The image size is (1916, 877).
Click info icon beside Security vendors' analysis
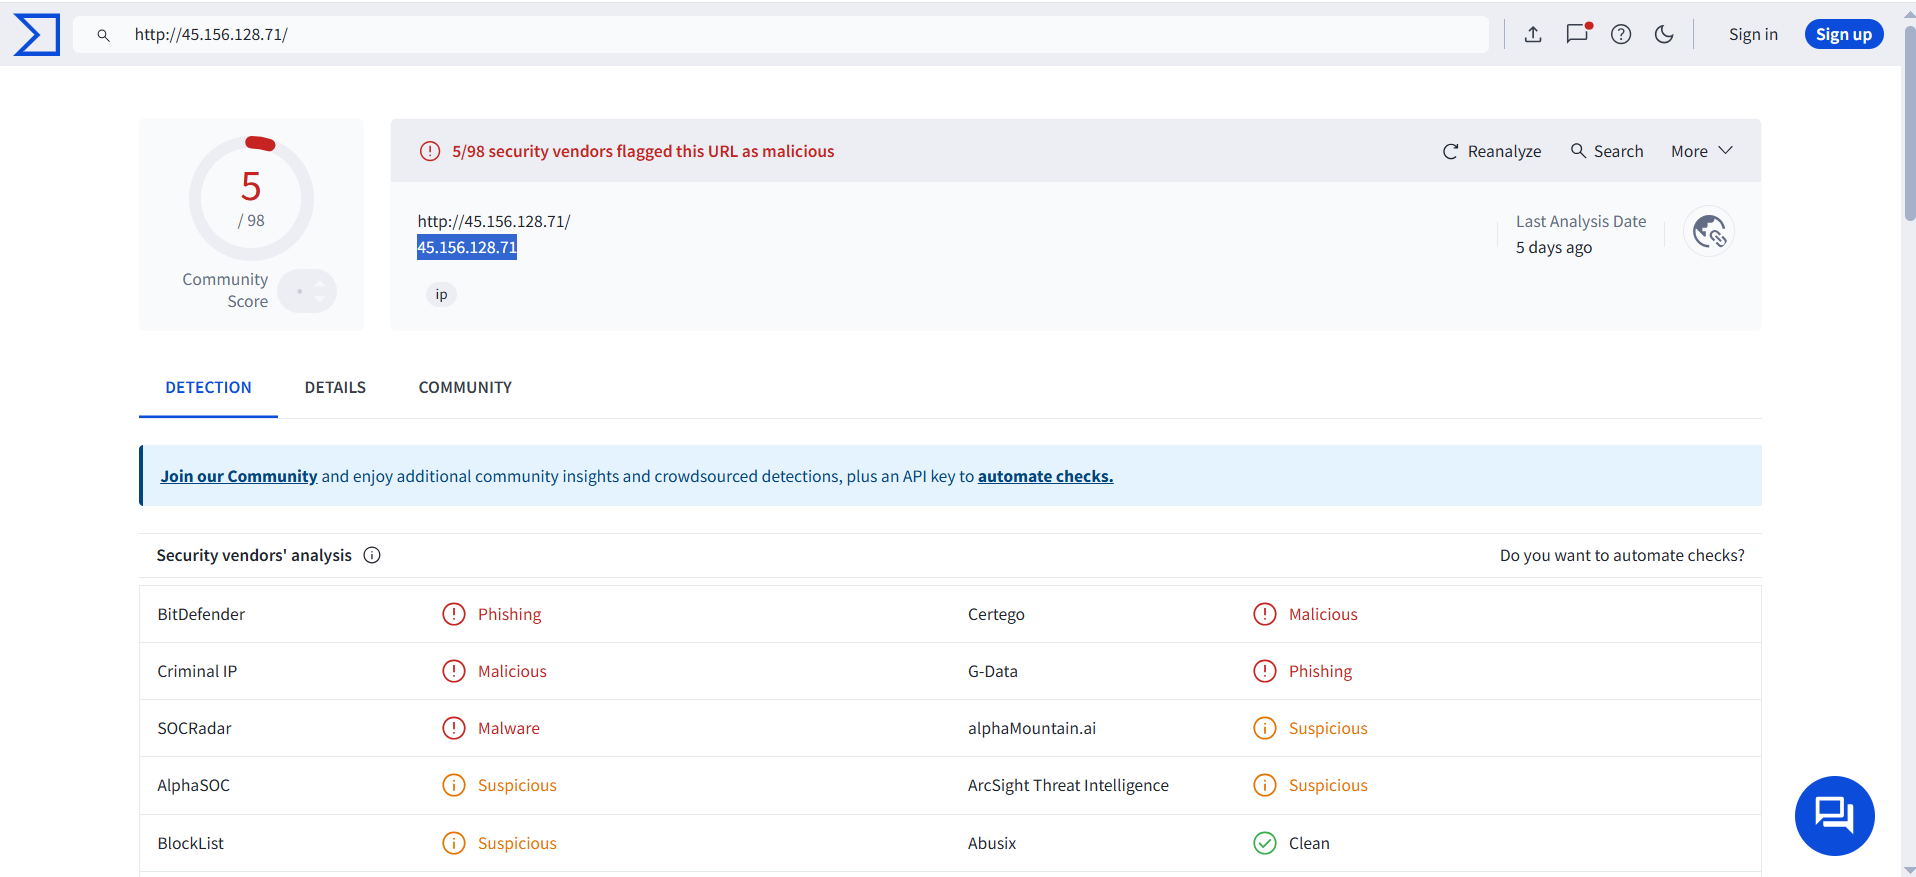pos(372,555)
